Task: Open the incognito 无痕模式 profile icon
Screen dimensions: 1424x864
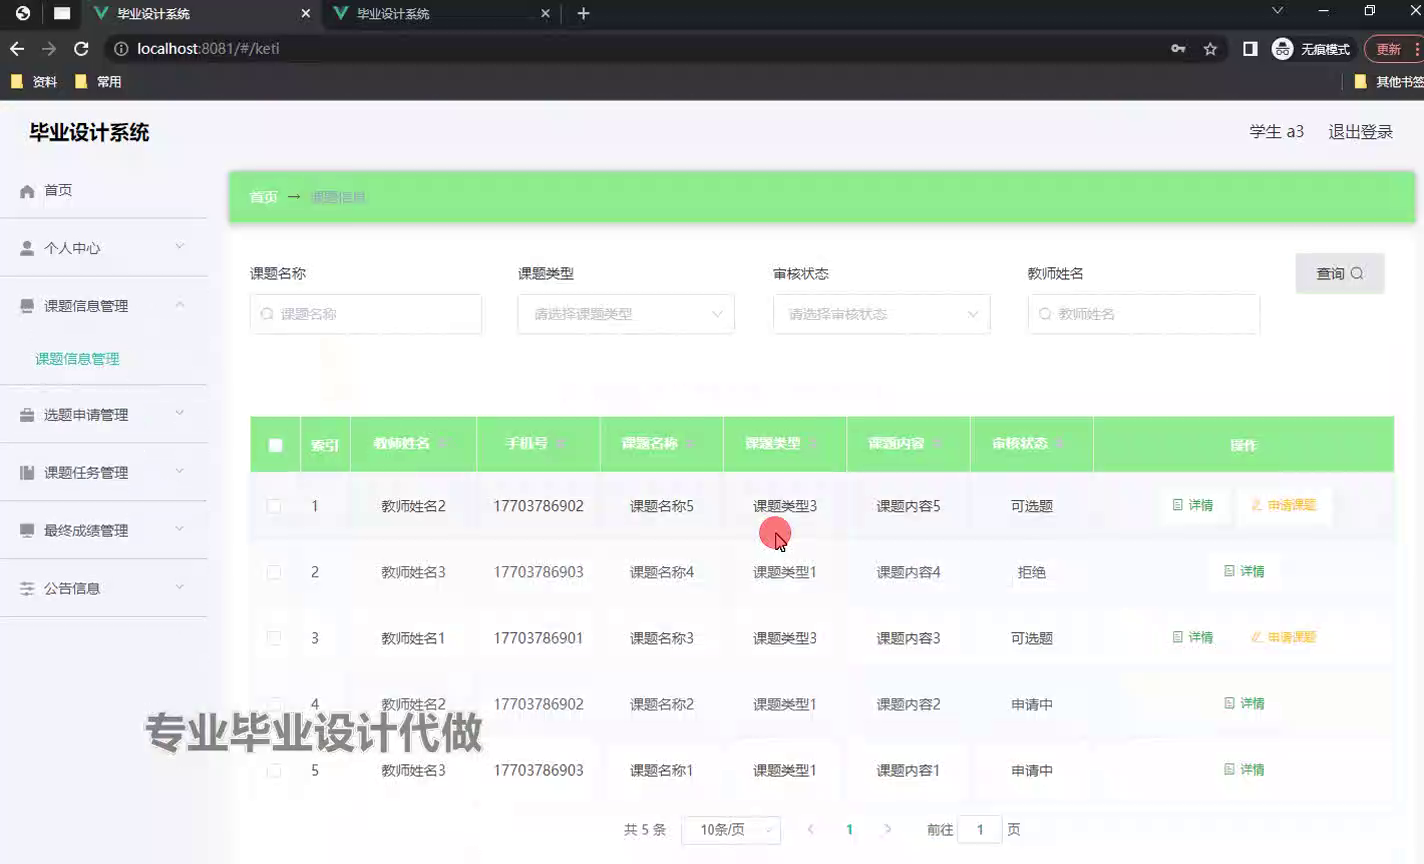Action: pyautogui.click(x=1282, y=48)
